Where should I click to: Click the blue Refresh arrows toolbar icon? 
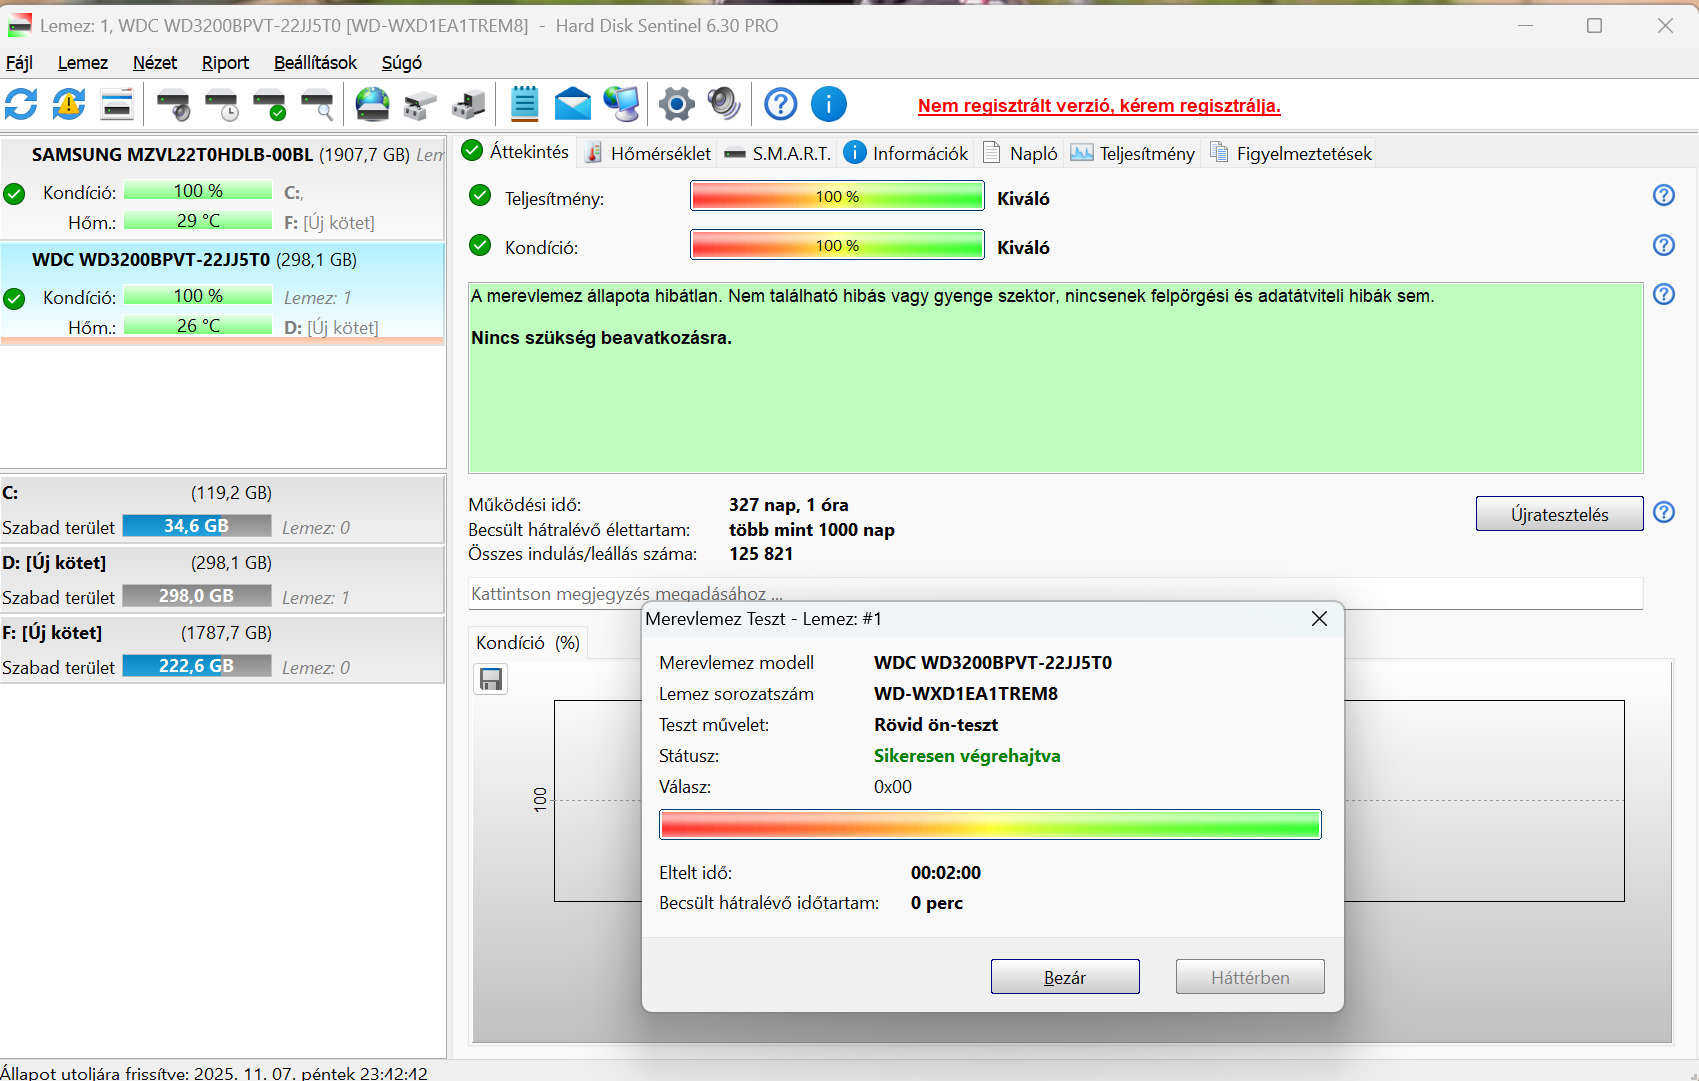pos(21,104)
